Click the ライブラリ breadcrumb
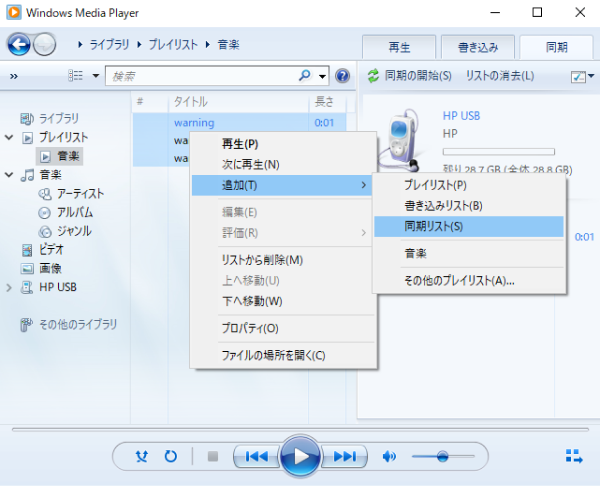600x486 pixels. click(109, 45)
